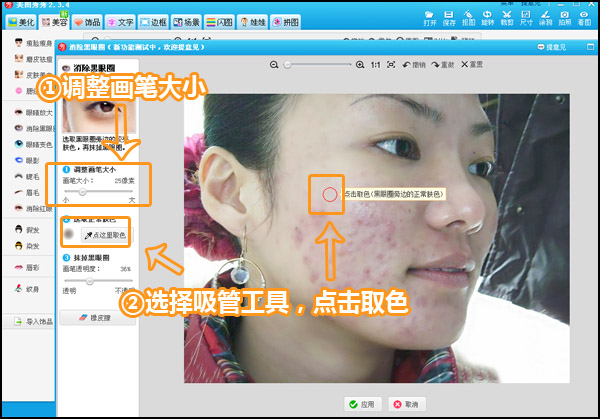Maximize the 消除黑眼圈 dialog window

click(590, 47)
